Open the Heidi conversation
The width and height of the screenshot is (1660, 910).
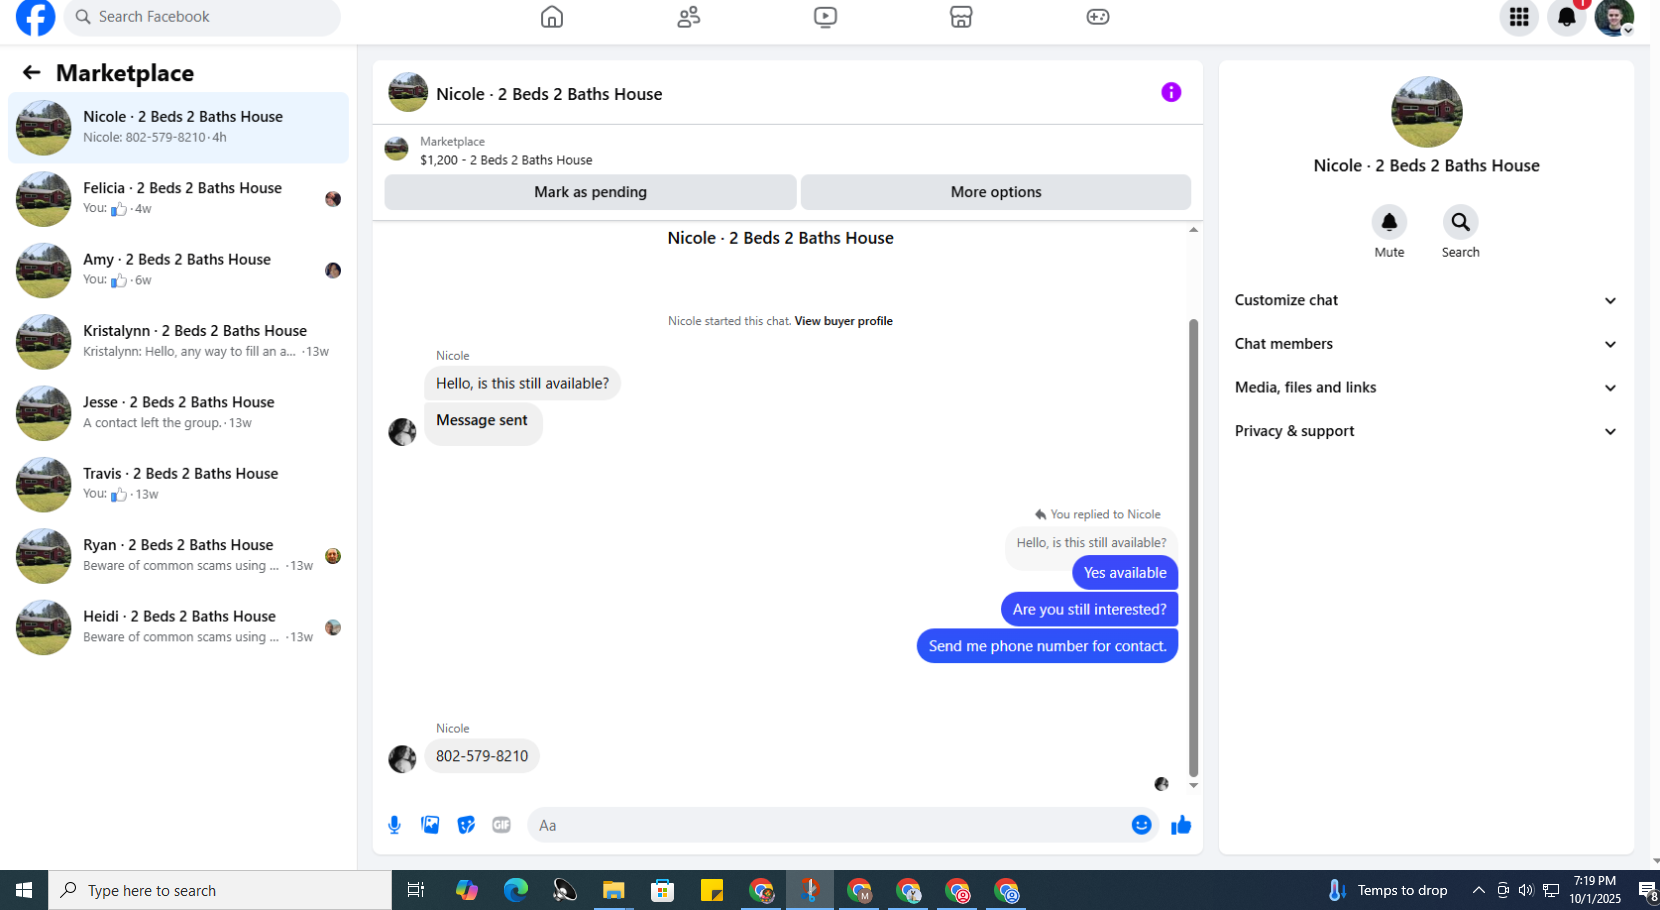click(178, 627)
